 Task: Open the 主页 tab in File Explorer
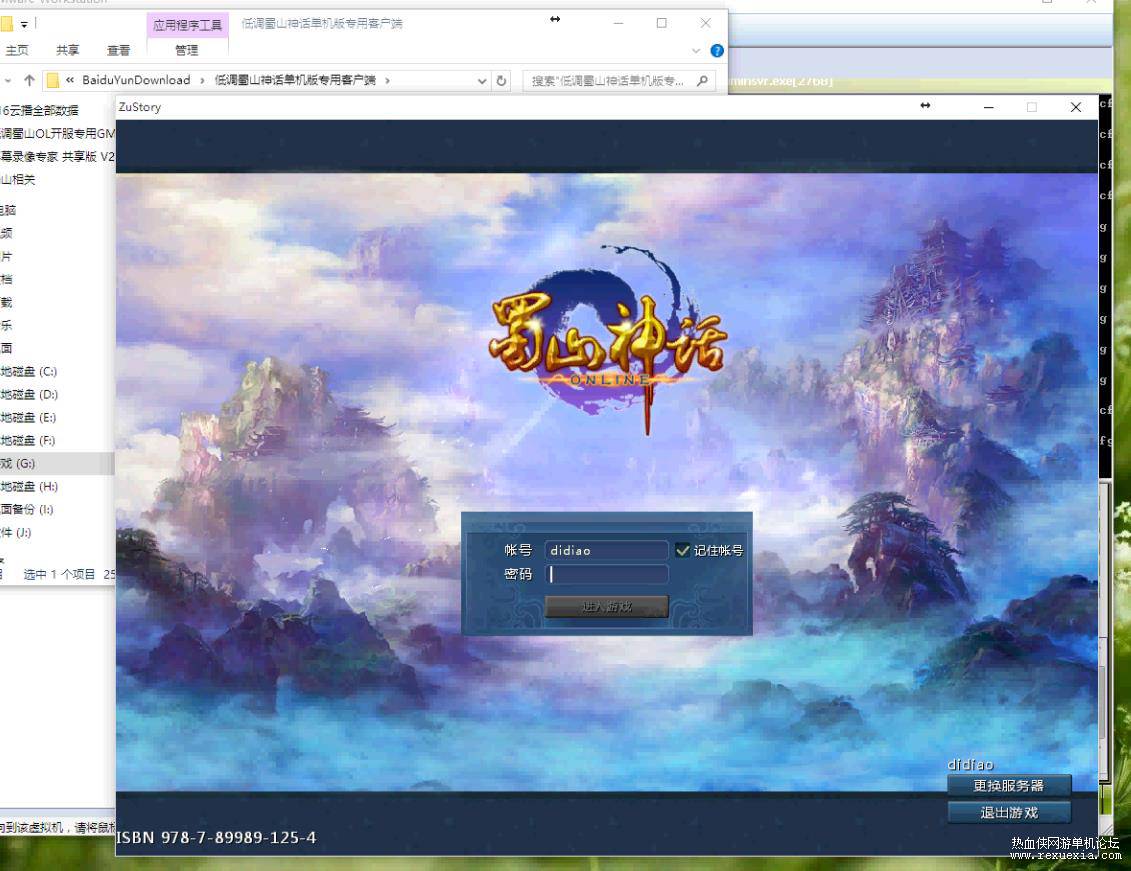click(x=16, y=50)
